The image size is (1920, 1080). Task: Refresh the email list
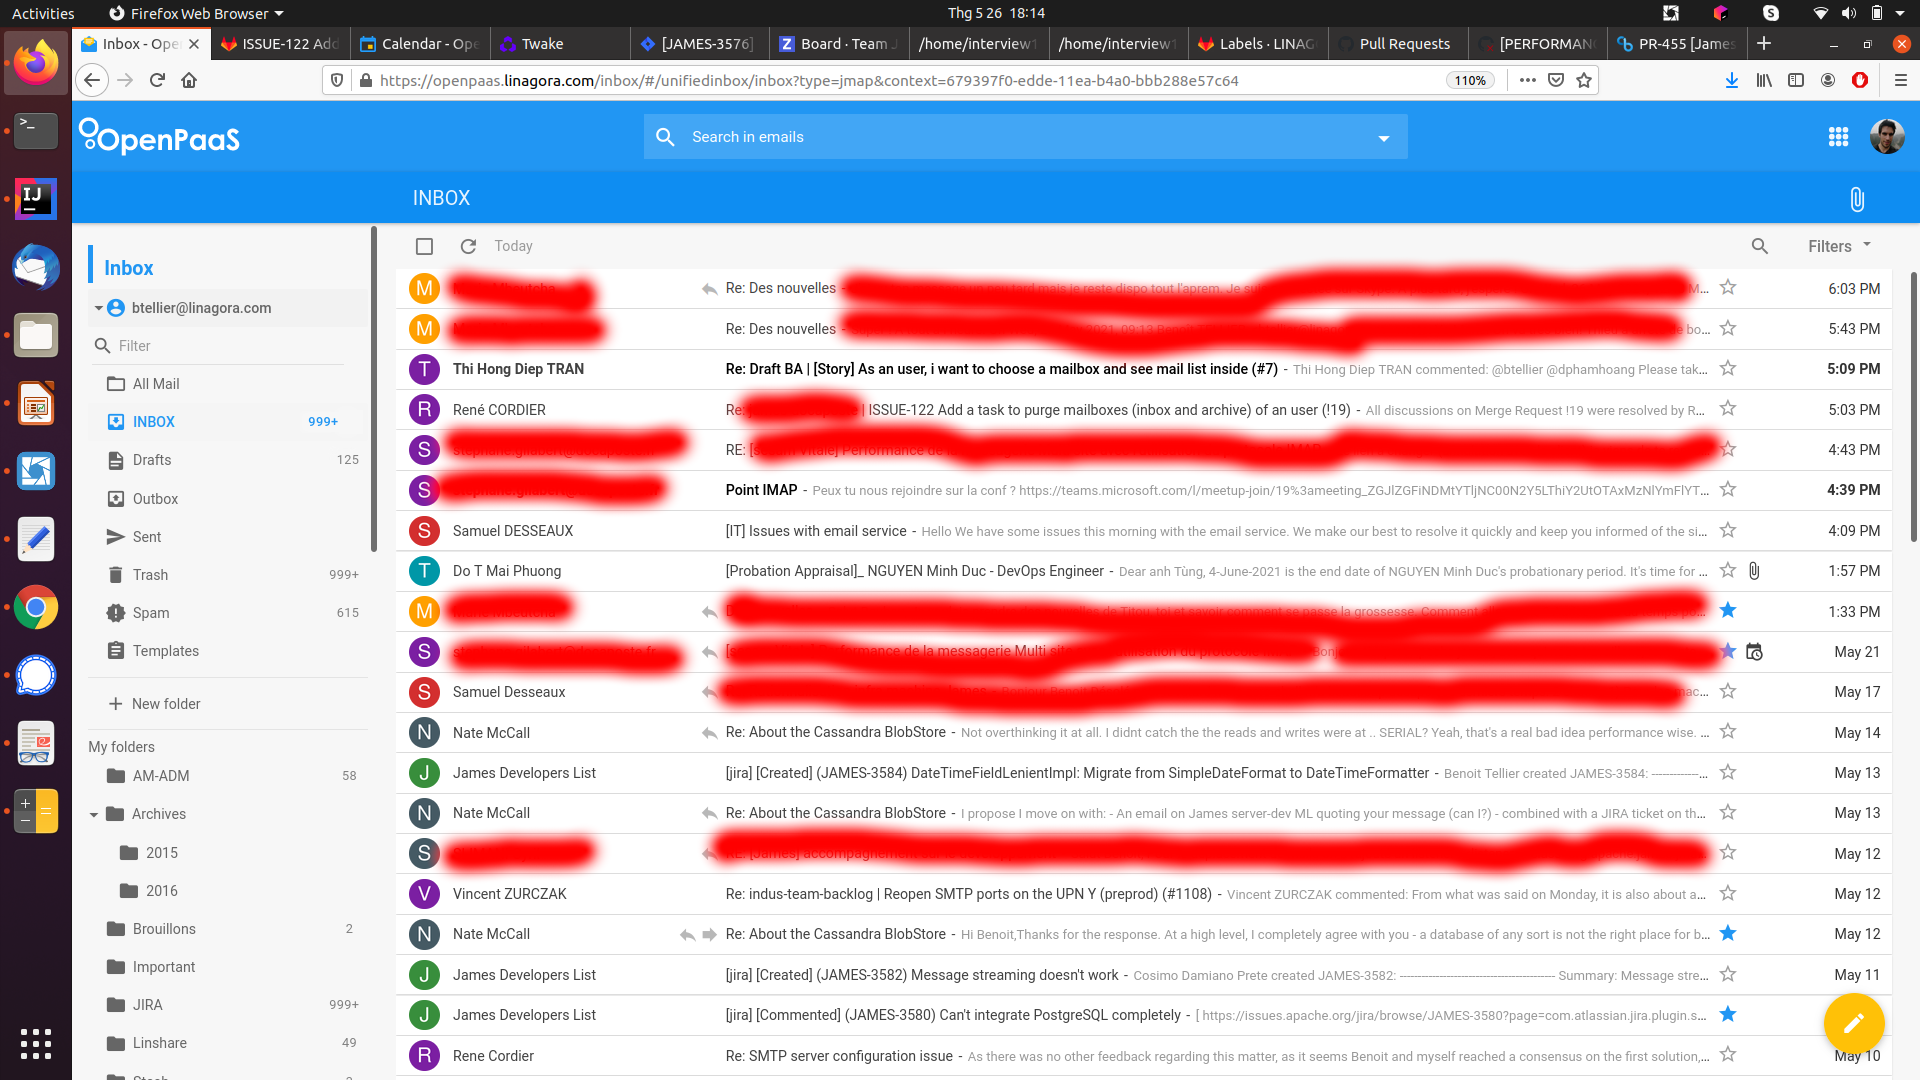pyautogui.click(x=468, y=246)
